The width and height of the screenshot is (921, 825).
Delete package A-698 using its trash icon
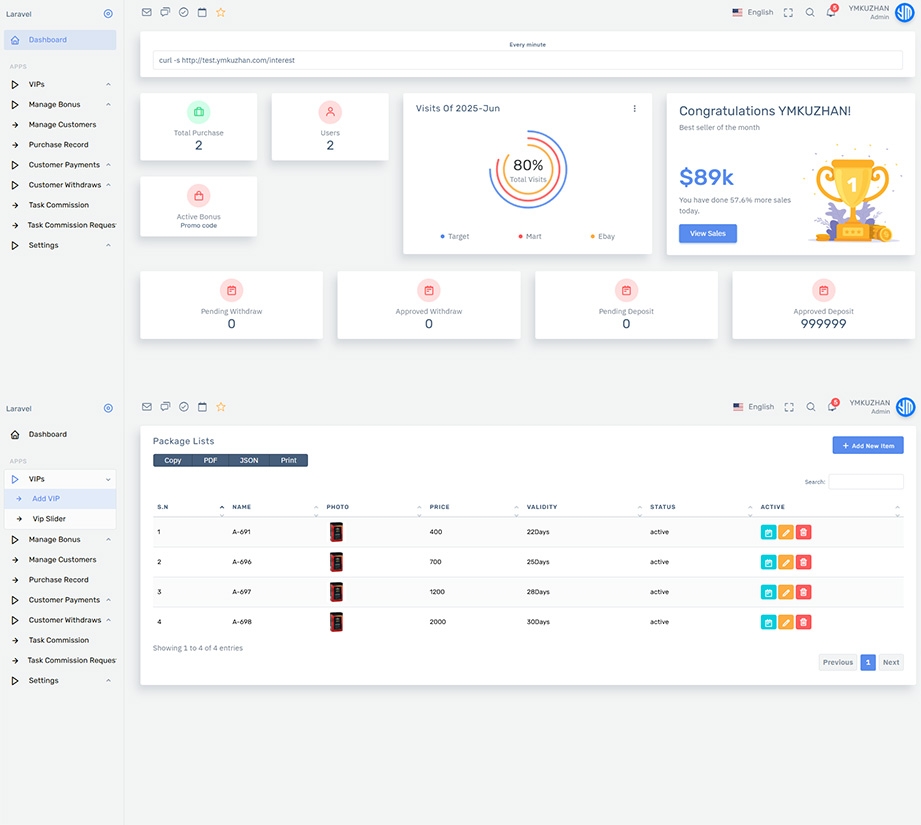pyautogui.click(x=804, y=622)
